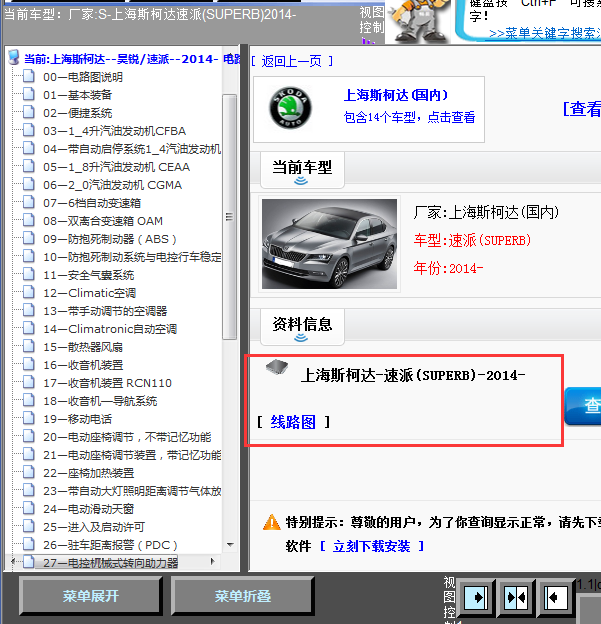601x624 pixels.
Task: Click the 上海斯柯达(国内) link
Action: coord(396,95)
